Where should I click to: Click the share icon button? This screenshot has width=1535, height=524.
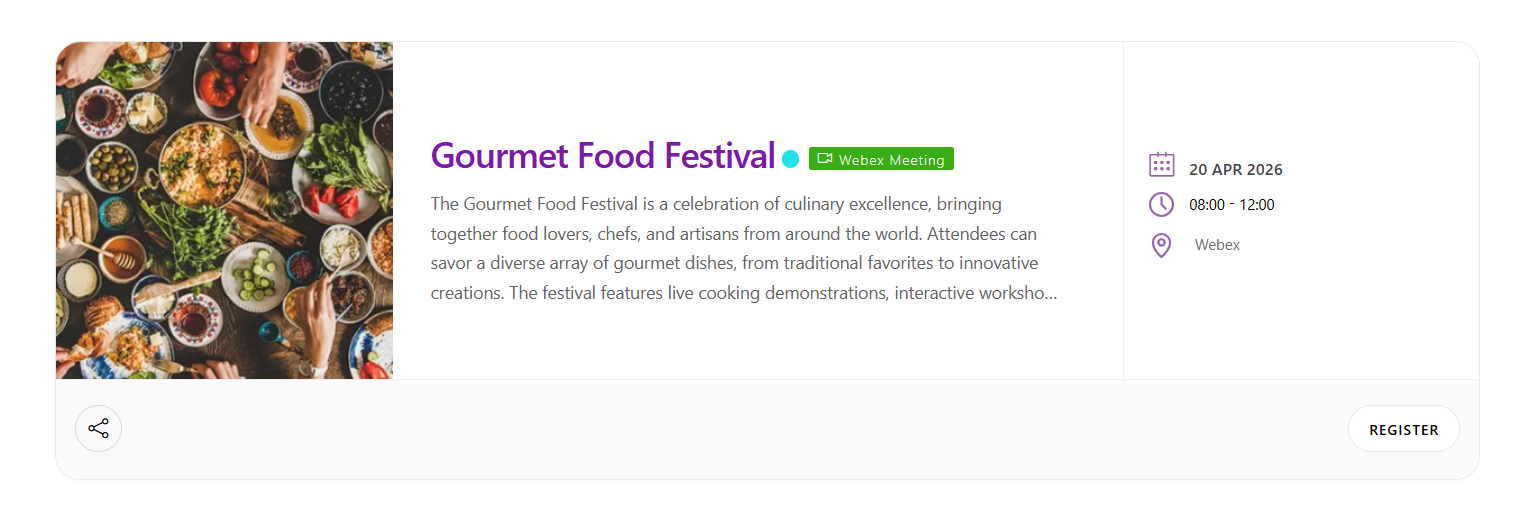point(98,429)
